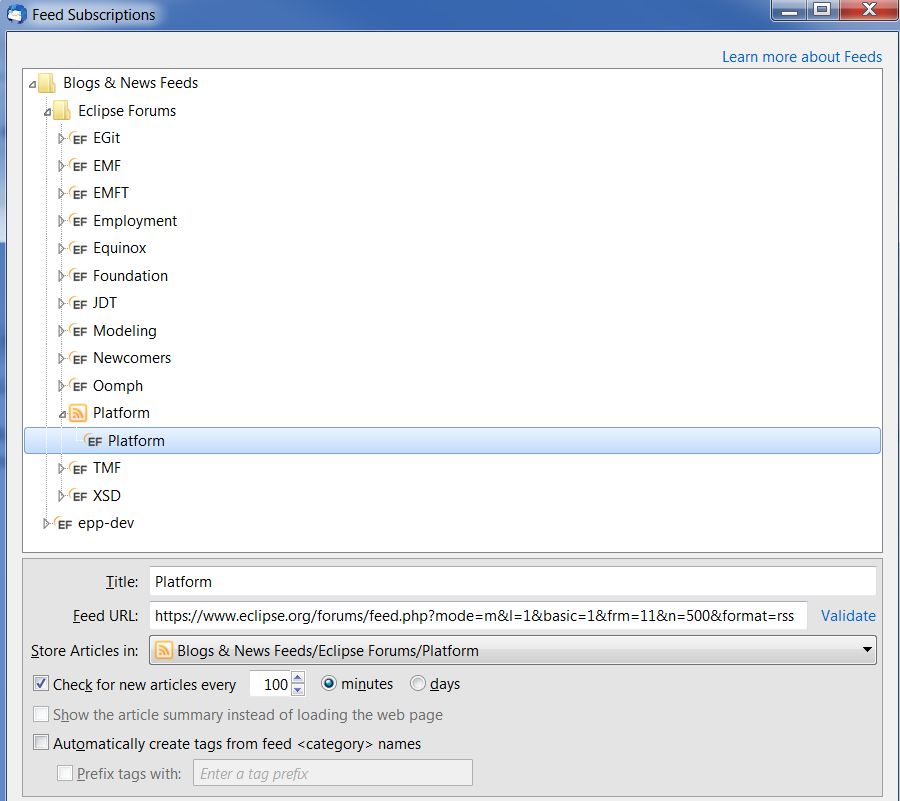This screenshot has height=801, width=900.
Task: Expand the EMF tree node
Action: (x=61, y=166)
